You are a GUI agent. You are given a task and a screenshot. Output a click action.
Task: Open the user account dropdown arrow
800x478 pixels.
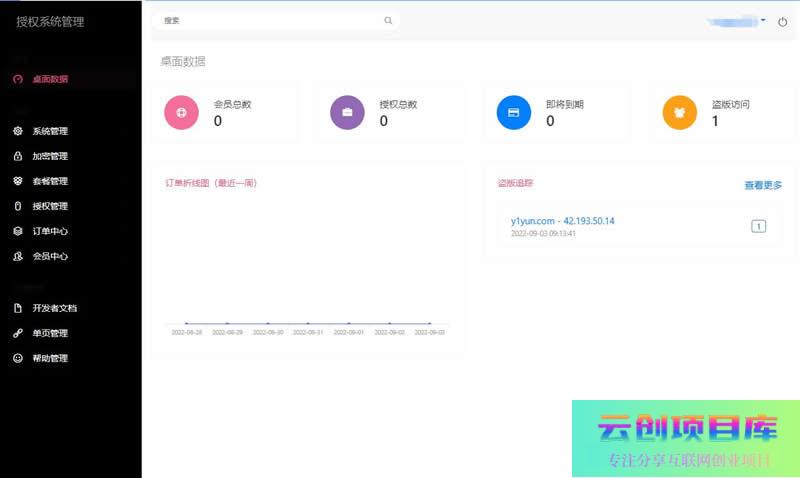click(763, 19)
